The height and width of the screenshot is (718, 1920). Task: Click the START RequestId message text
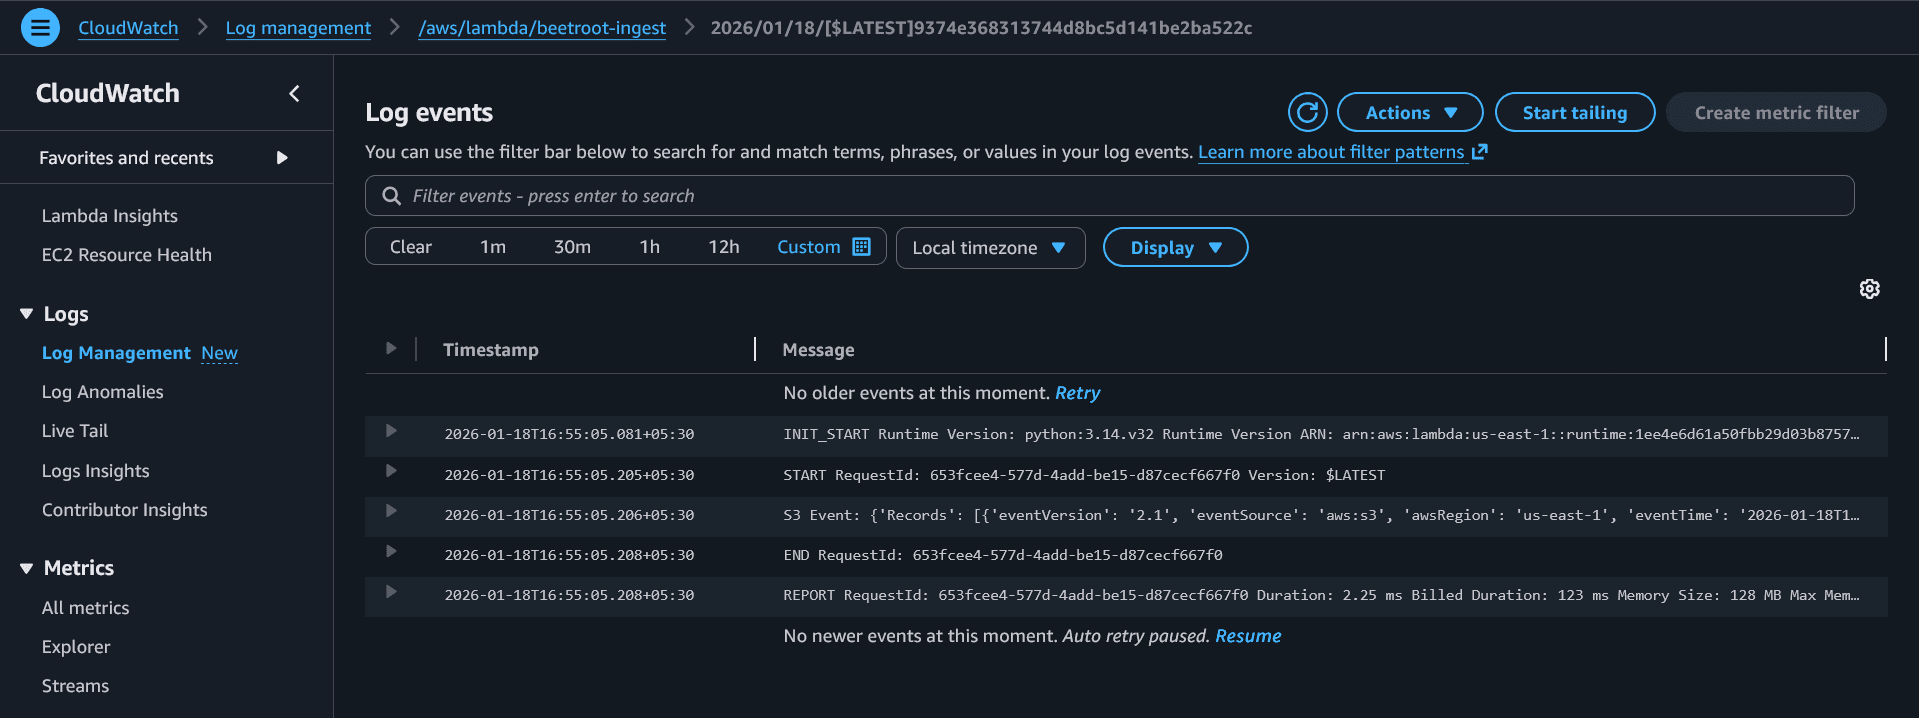click(x=1084, y=475)
